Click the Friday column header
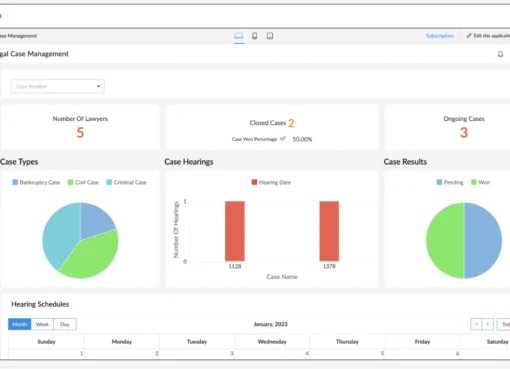Viewport: 510px width, 369px height. tap(422, 342)
